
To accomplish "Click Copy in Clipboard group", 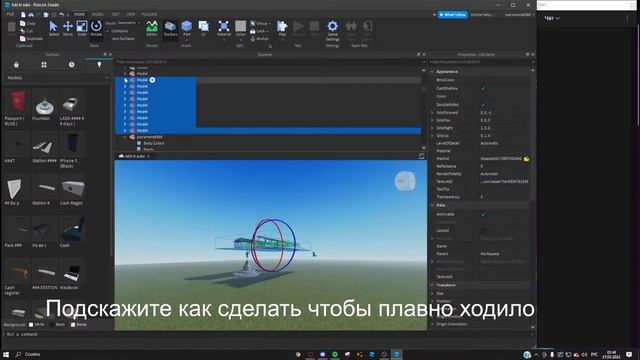I will [28, 24].
